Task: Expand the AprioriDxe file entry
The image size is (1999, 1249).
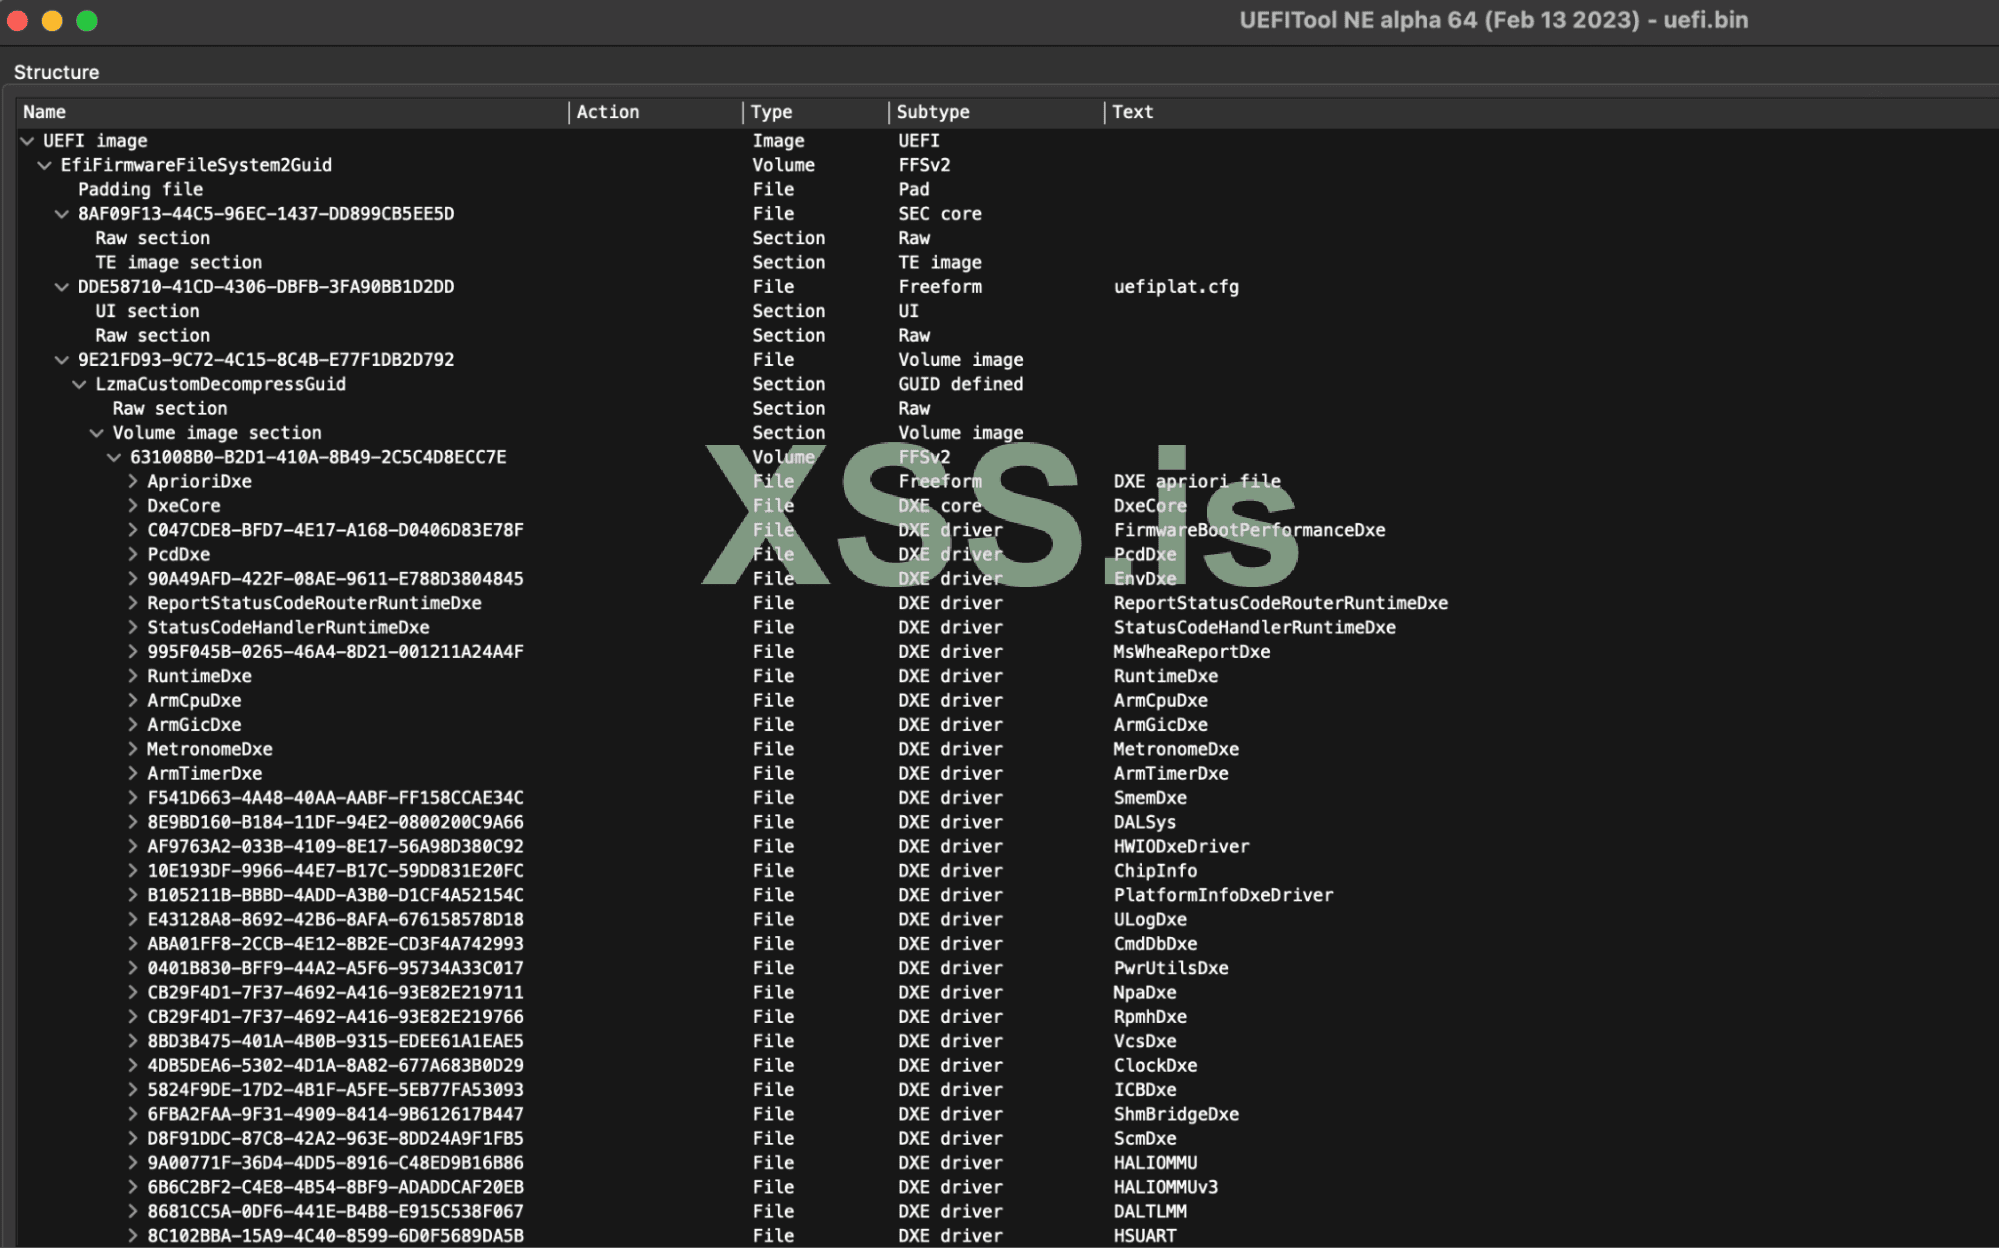Action: [x=132, y=481]
